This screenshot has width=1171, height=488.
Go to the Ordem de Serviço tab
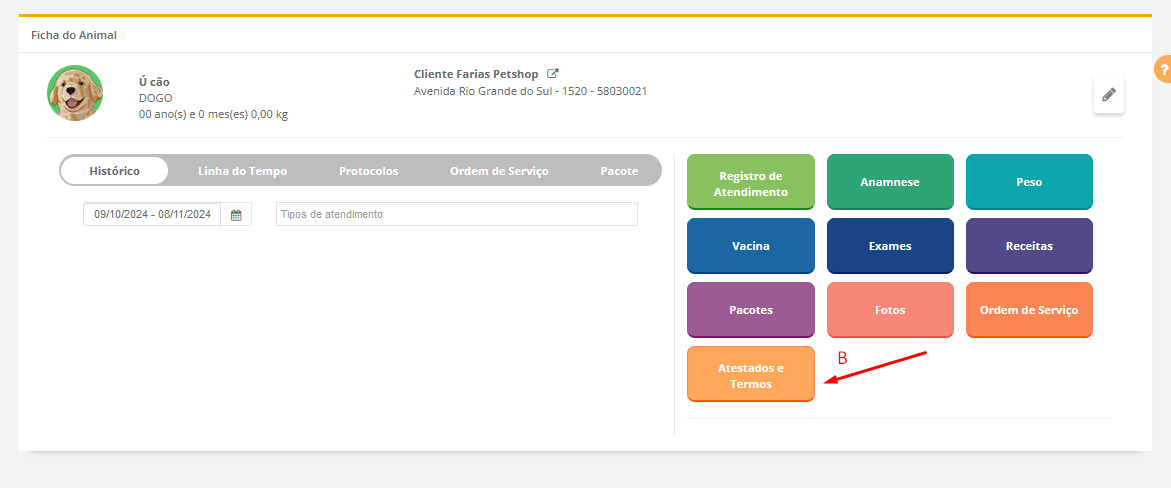[x=499, y=171]
